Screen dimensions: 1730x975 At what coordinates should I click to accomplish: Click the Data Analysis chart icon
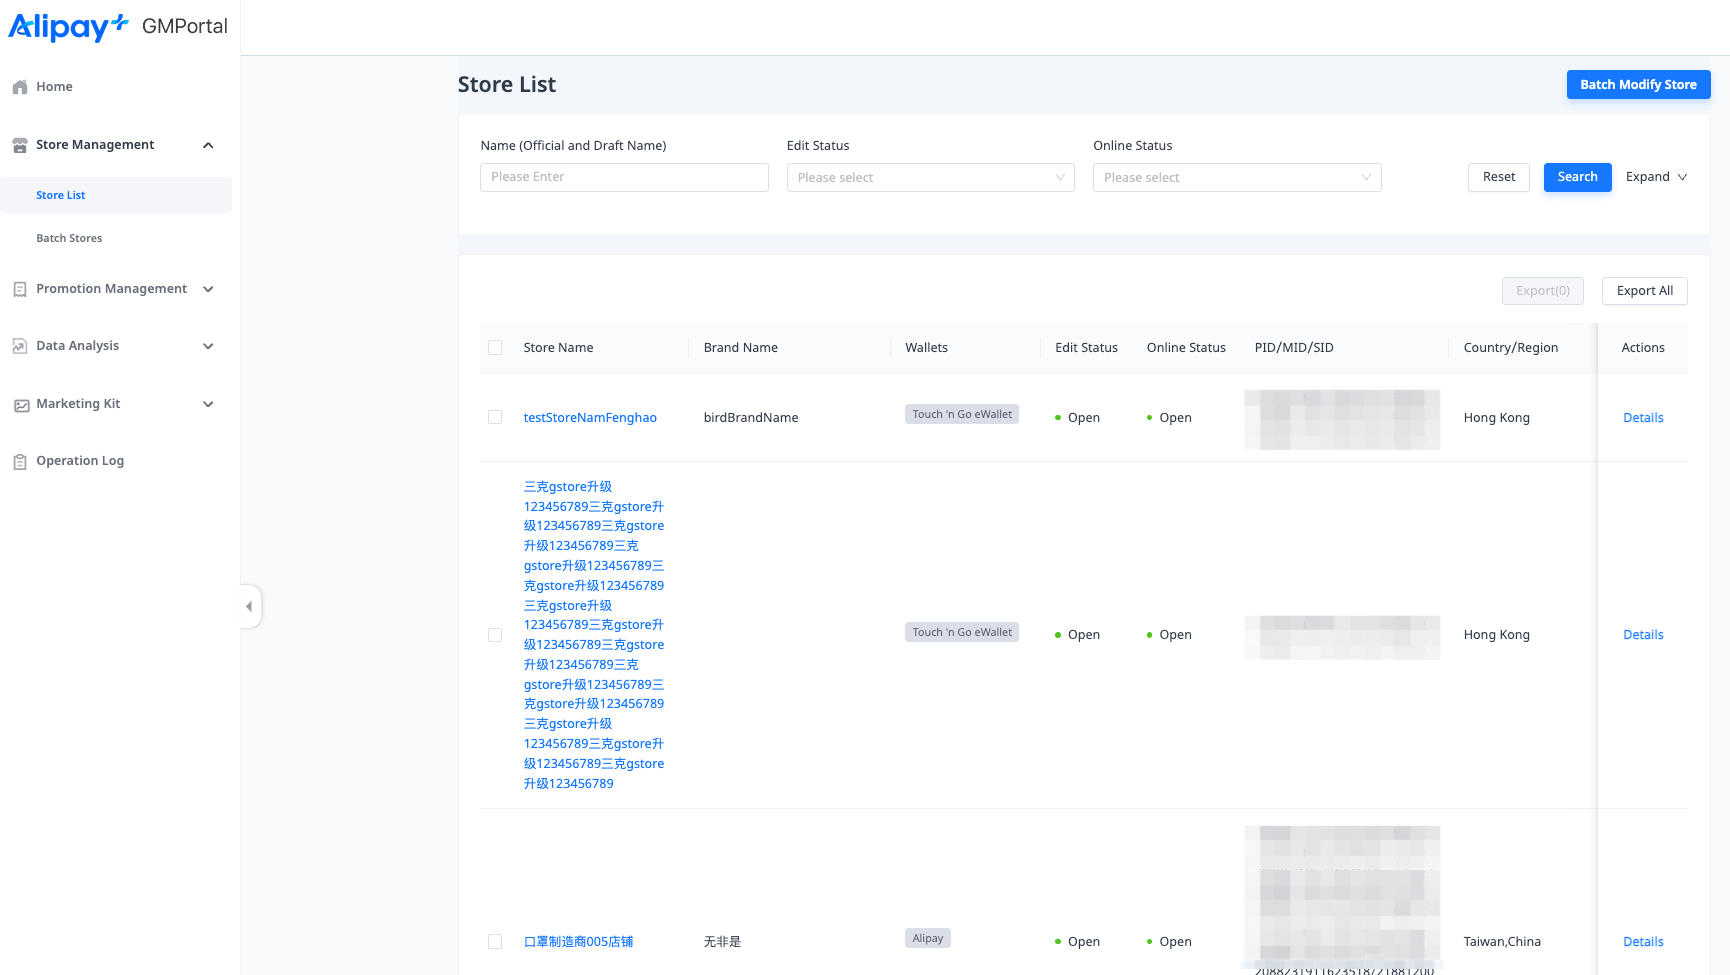(20, 346)
